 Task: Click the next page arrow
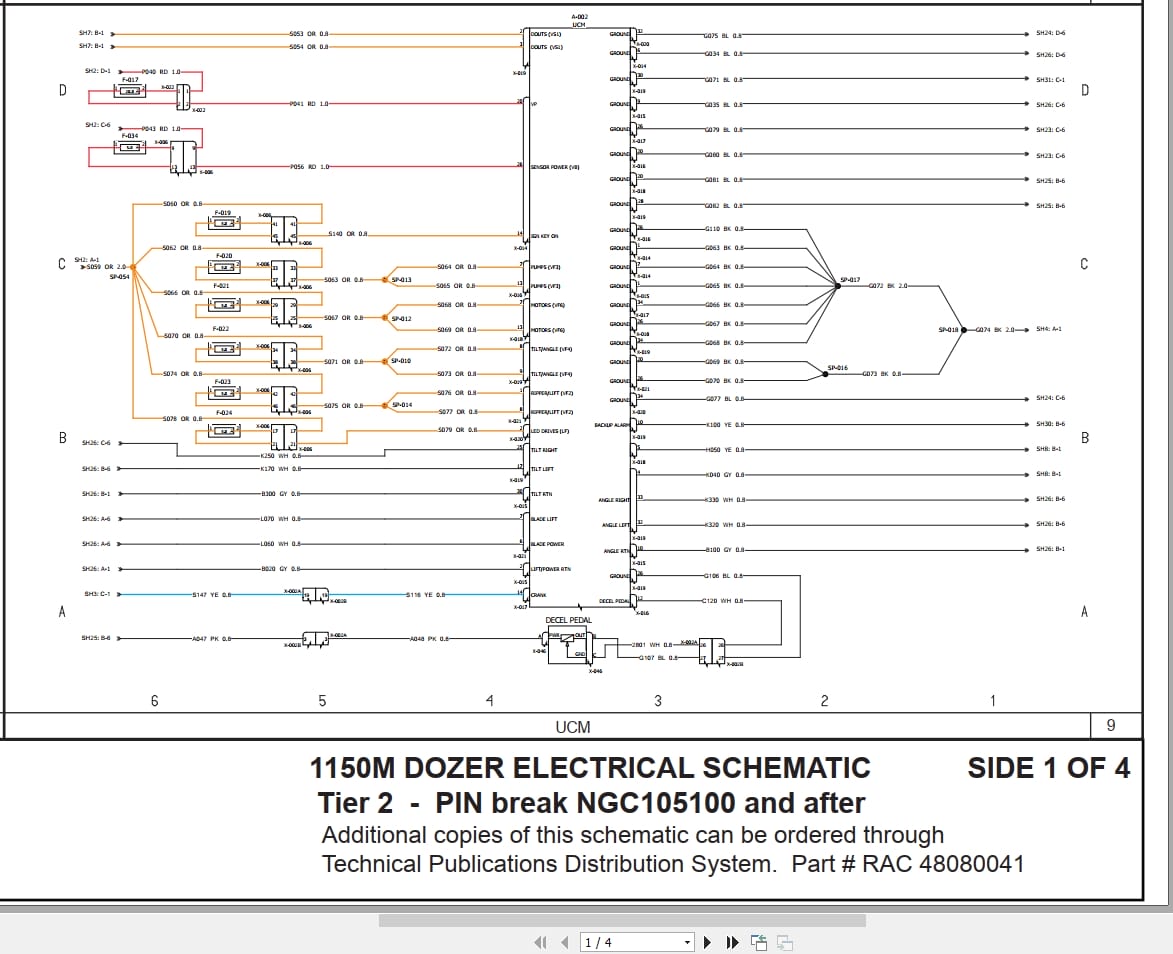pos(707,942)
